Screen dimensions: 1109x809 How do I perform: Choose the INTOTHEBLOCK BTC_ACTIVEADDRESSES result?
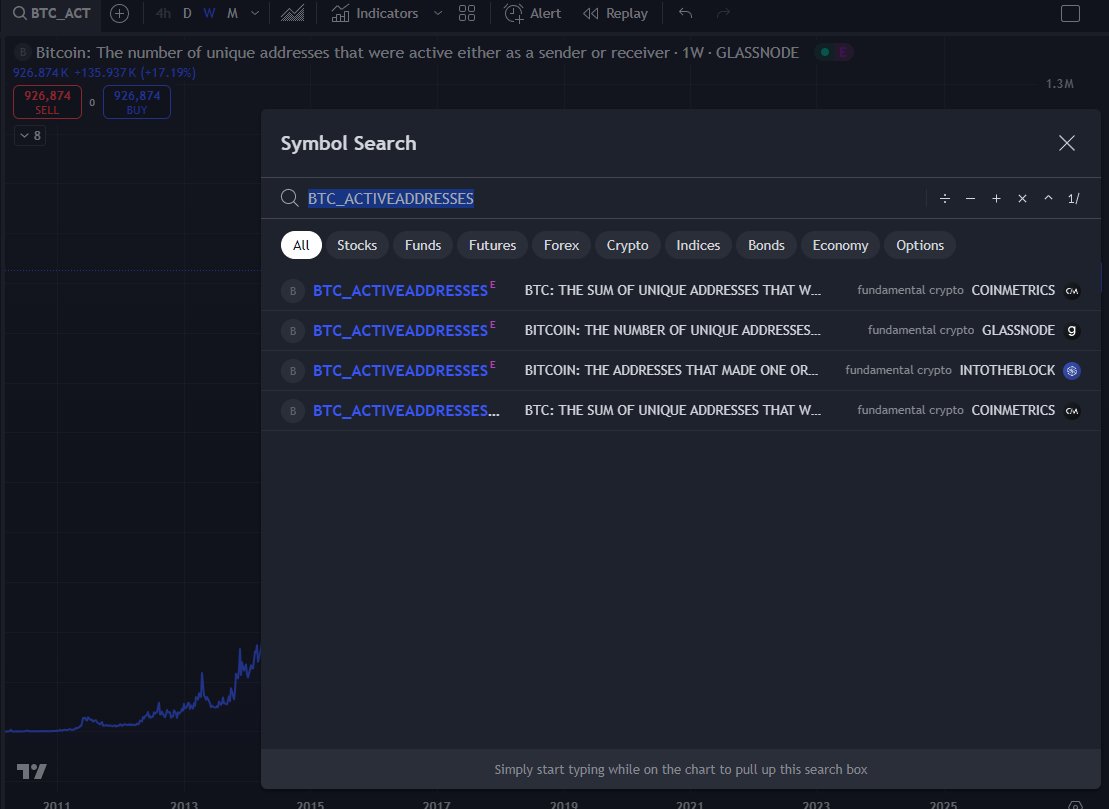click(680, 371)
